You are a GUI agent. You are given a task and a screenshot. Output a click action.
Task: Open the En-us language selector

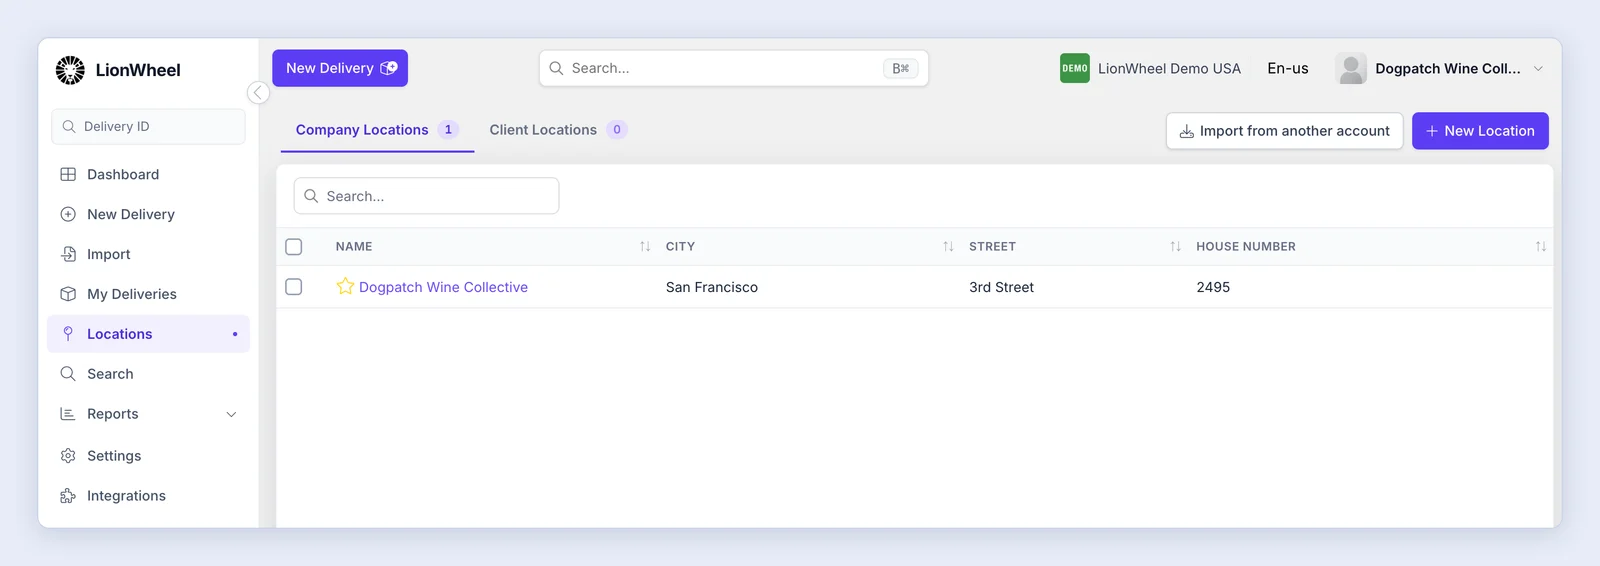coord(1288,68)
